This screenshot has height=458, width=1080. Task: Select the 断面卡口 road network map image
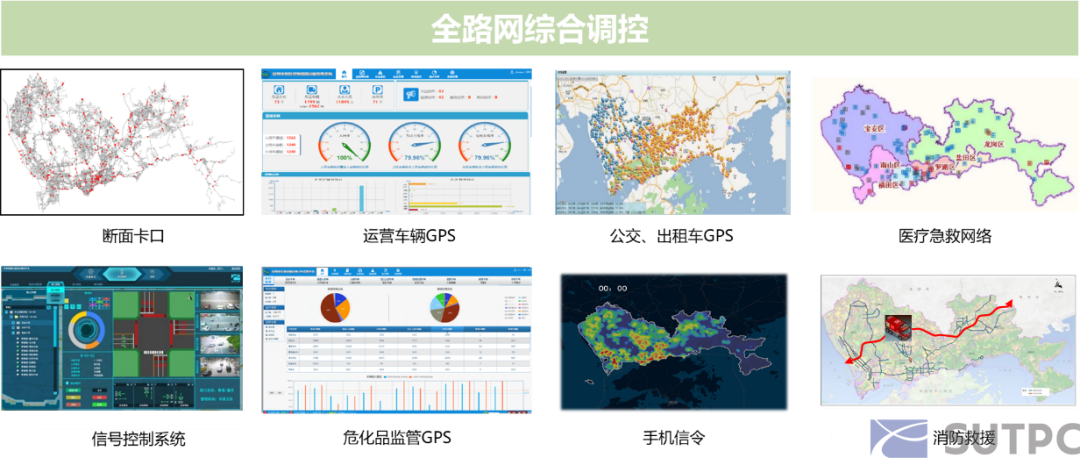(x=122, y=142)
